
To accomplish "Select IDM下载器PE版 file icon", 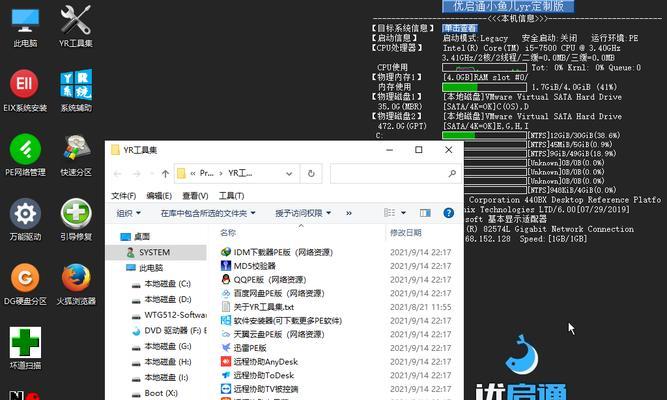I will (x=226, y=252).
